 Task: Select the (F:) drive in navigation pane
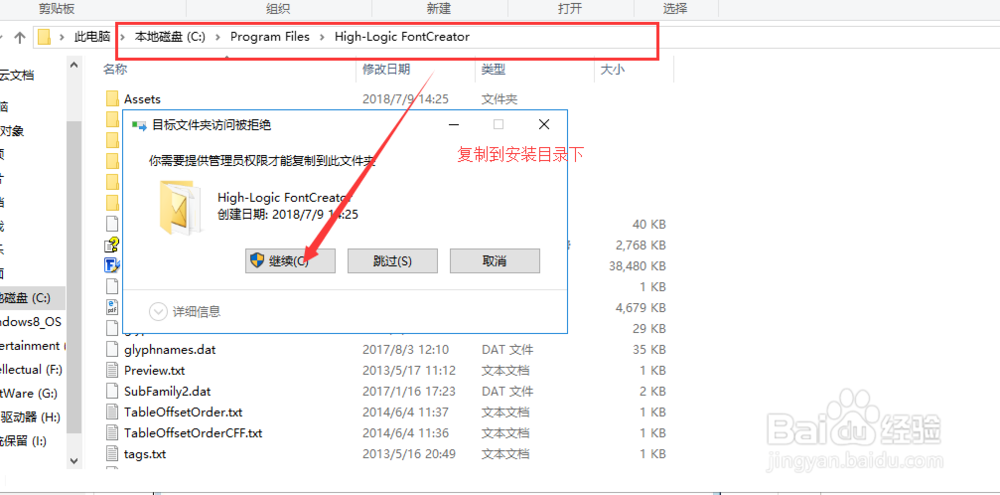(31, 369)
